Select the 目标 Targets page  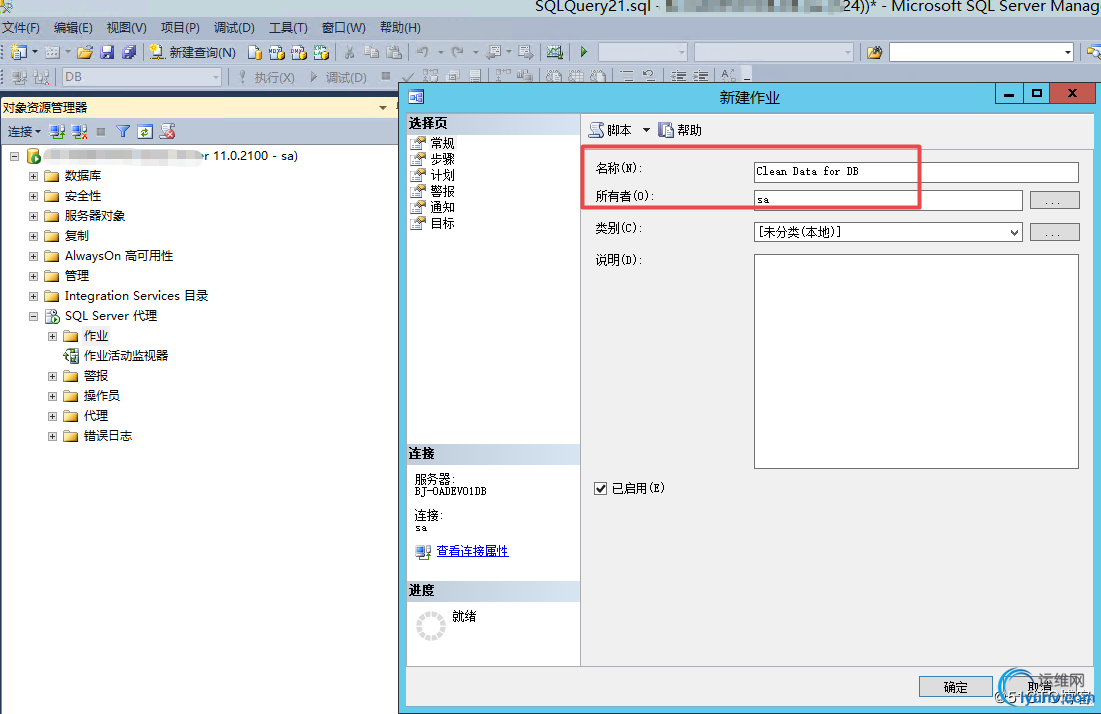(x=442, y=223)
